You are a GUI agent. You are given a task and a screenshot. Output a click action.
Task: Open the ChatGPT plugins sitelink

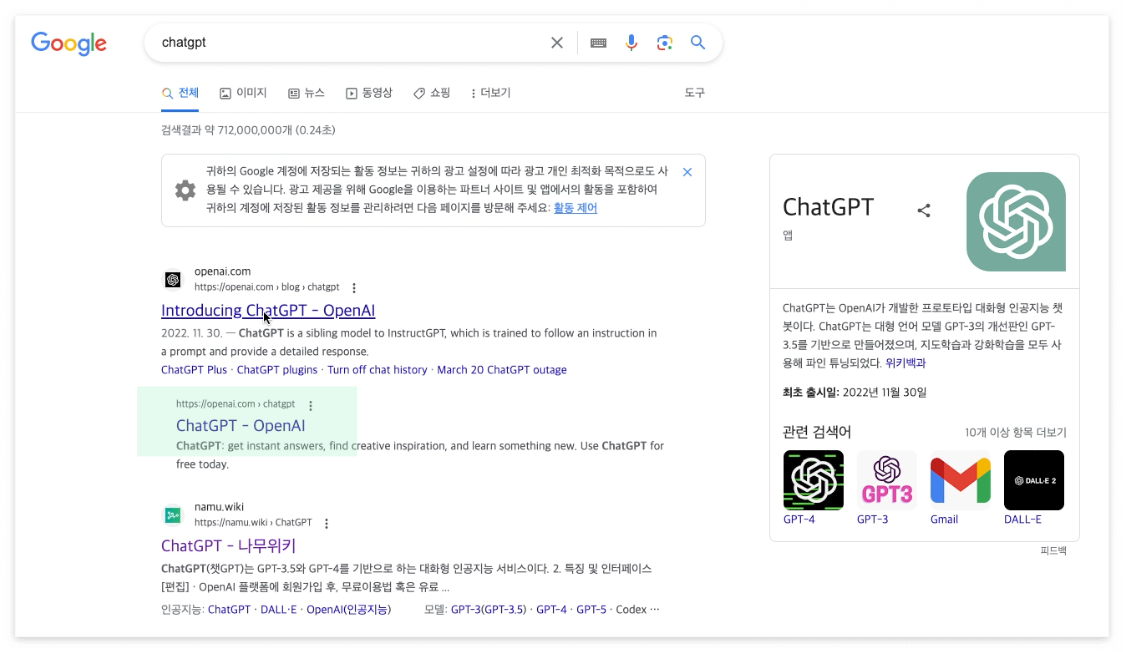[x=277, y=370]
